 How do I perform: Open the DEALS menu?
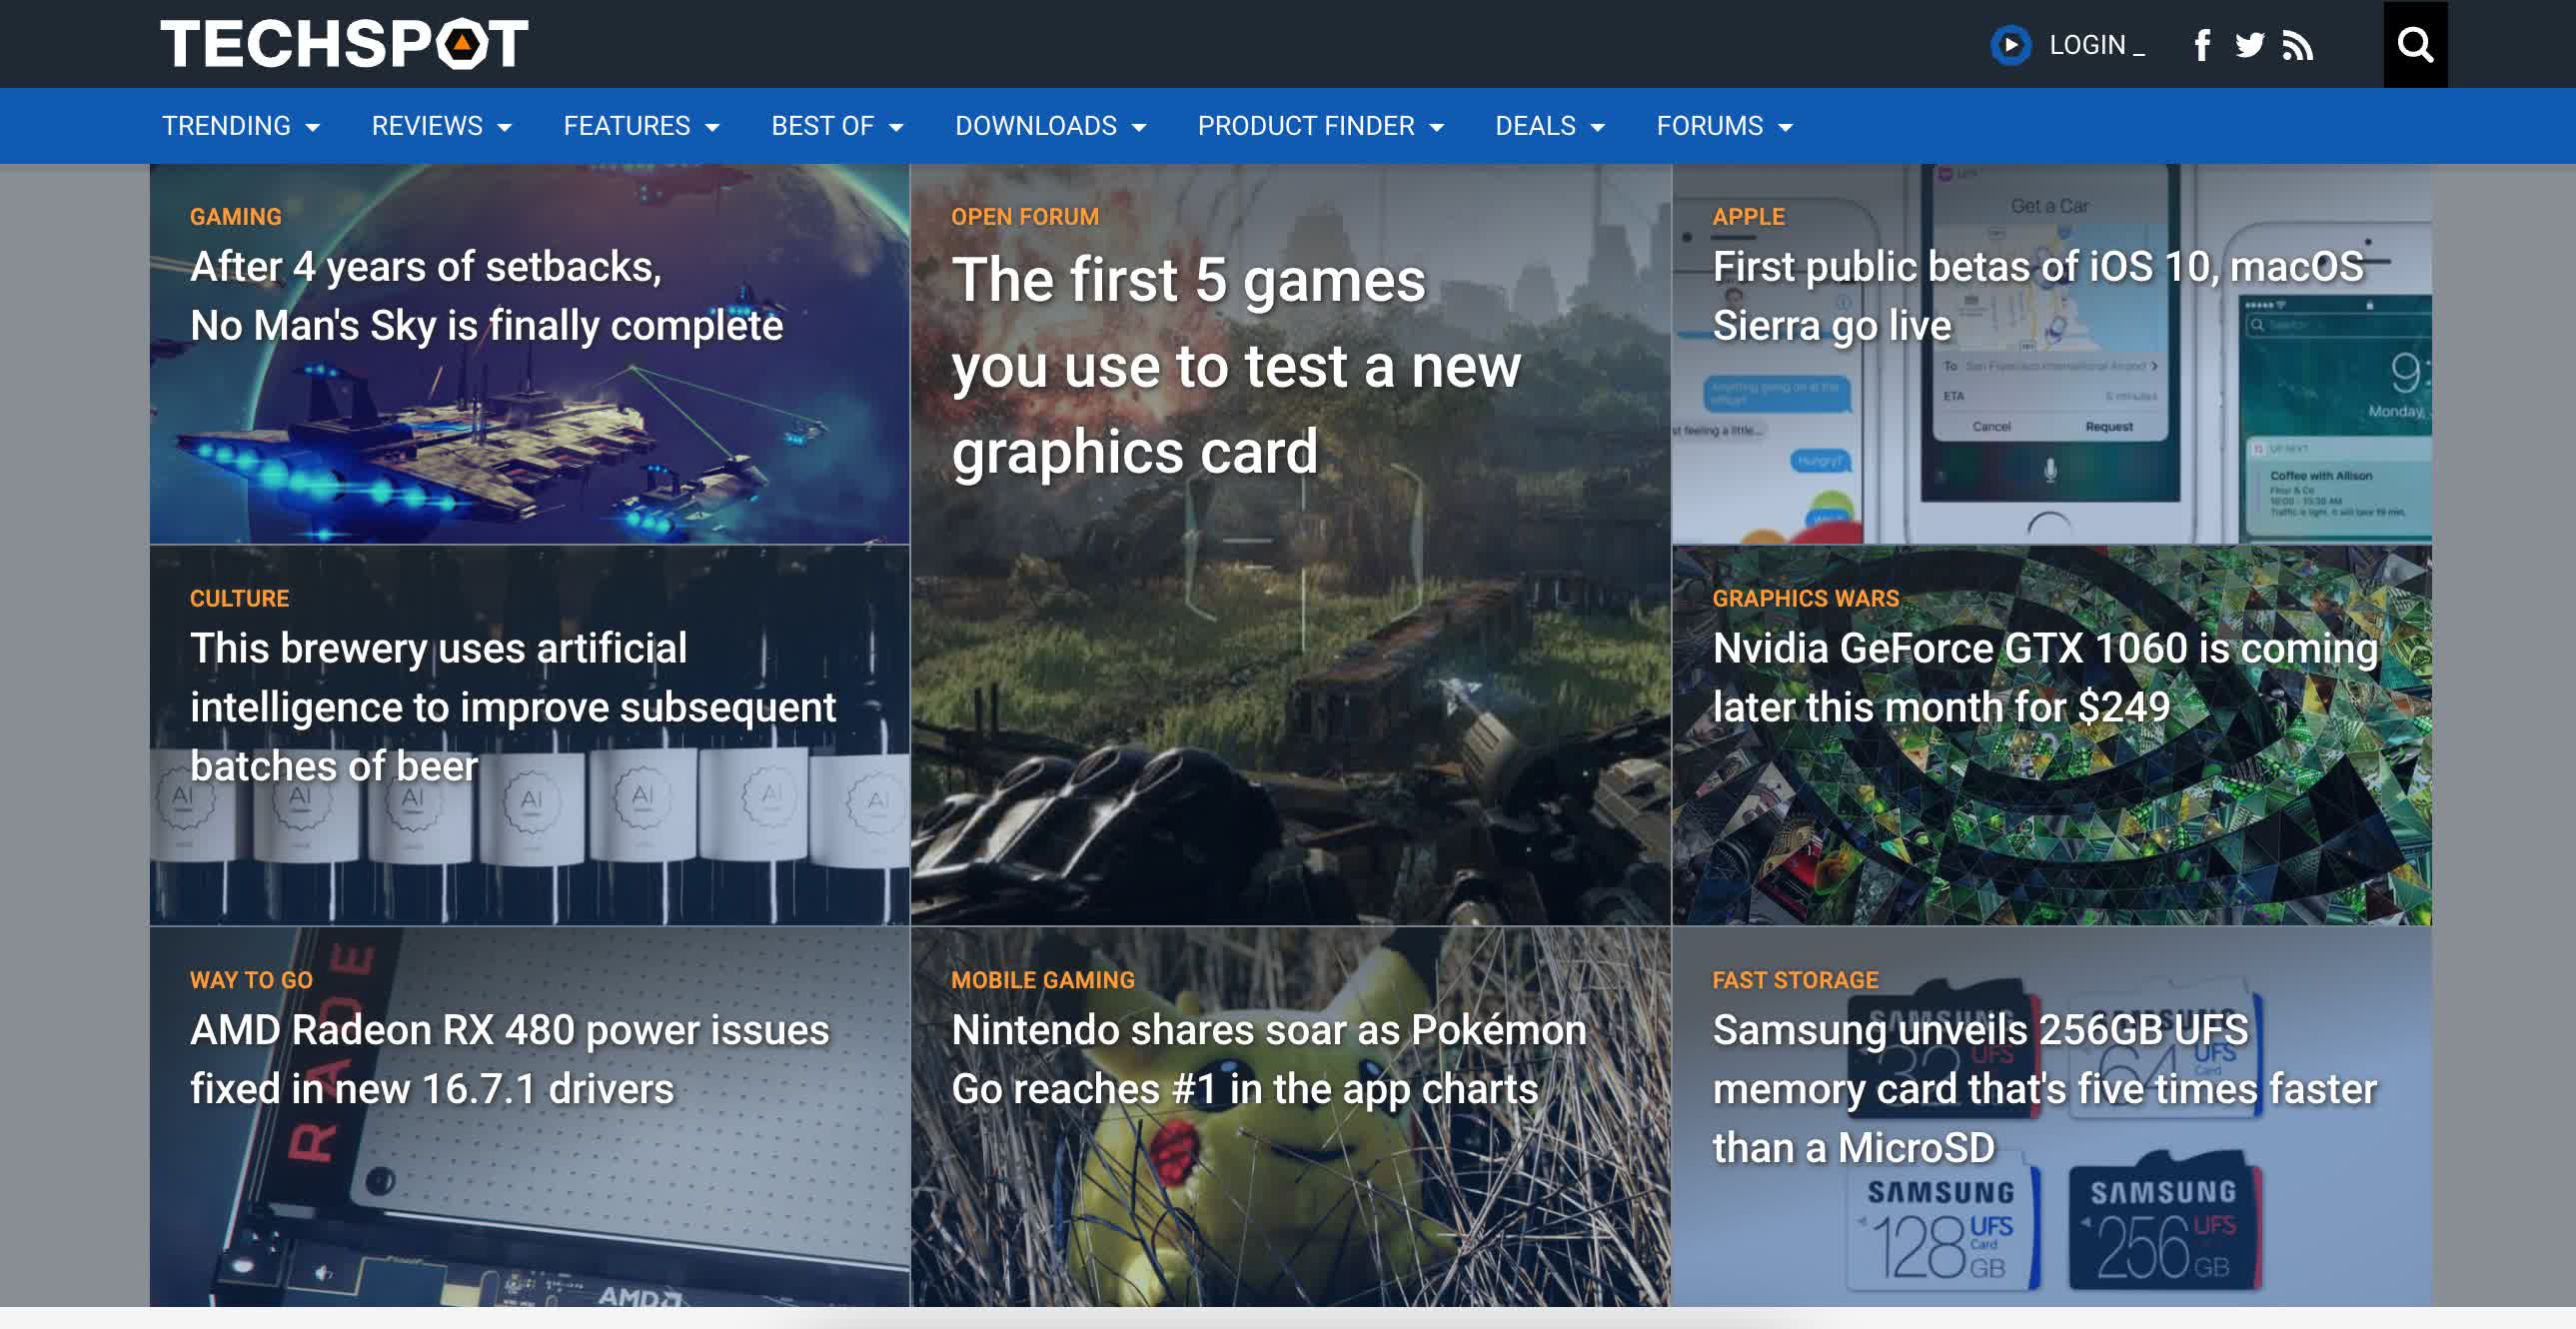point(1550,126)
